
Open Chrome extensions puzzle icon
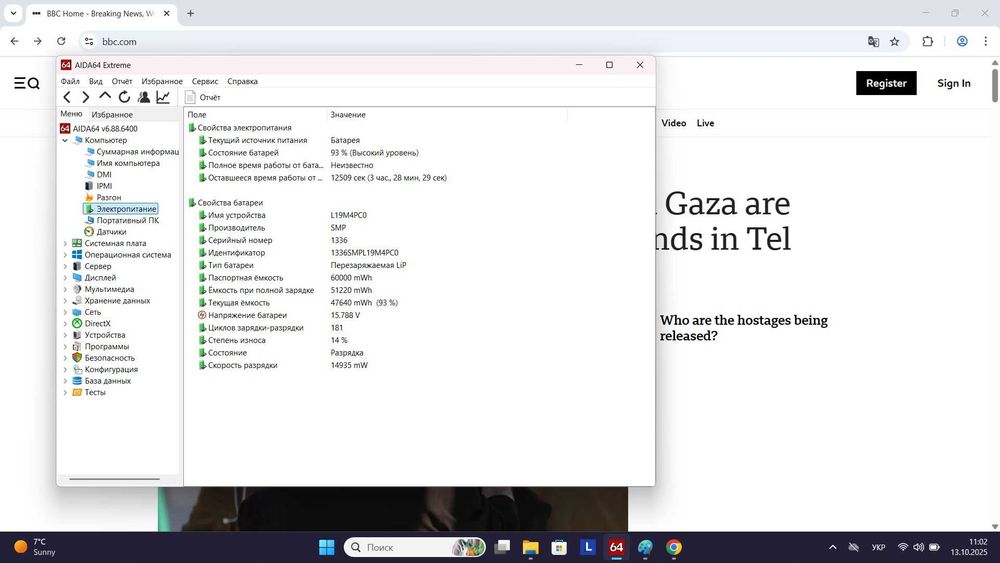[x=927, y=41]
